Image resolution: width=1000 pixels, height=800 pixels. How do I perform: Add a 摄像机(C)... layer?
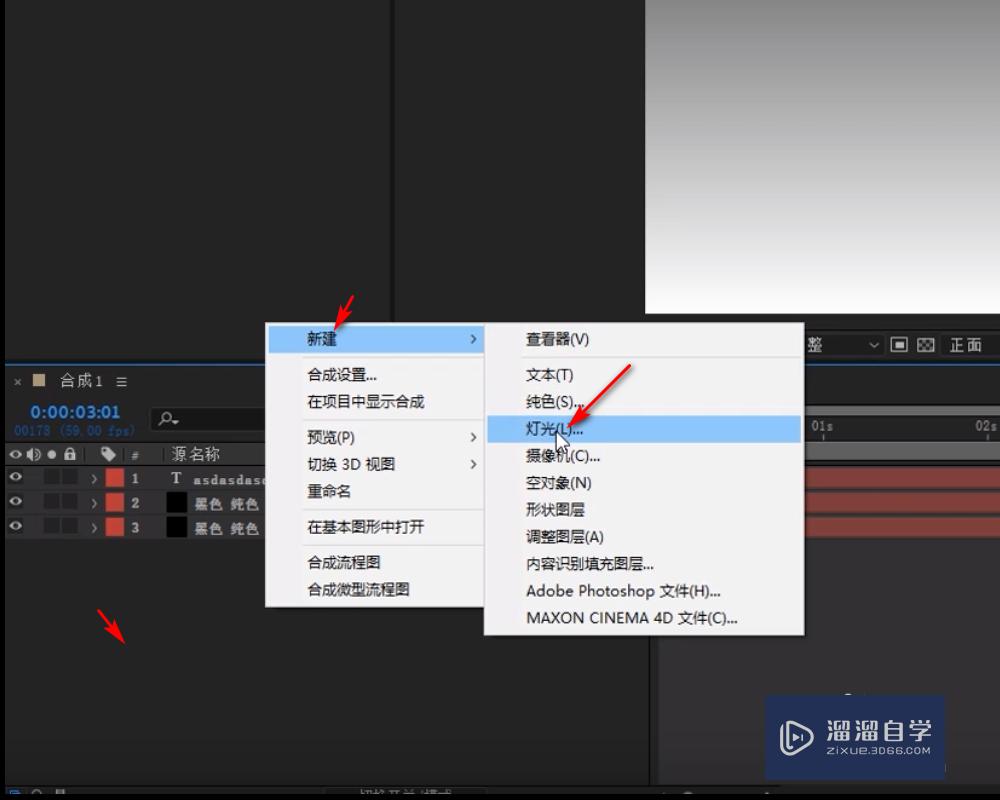562,456
